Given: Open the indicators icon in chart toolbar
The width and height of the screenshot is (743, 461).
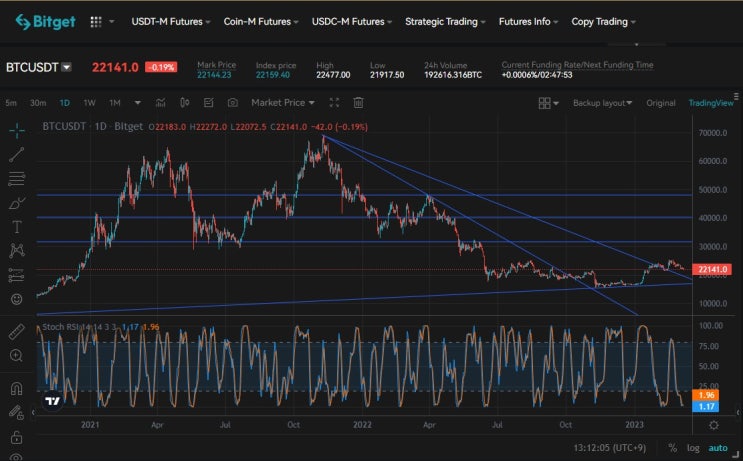Looking at the screenshot, I should click(161, 103).
